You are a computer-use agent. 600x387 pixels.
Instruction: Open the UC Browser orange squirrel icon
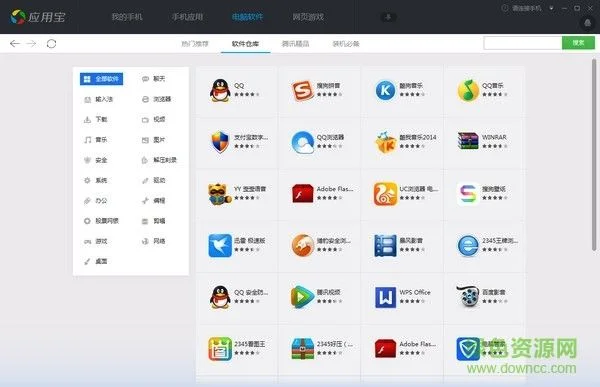(385, 194)
